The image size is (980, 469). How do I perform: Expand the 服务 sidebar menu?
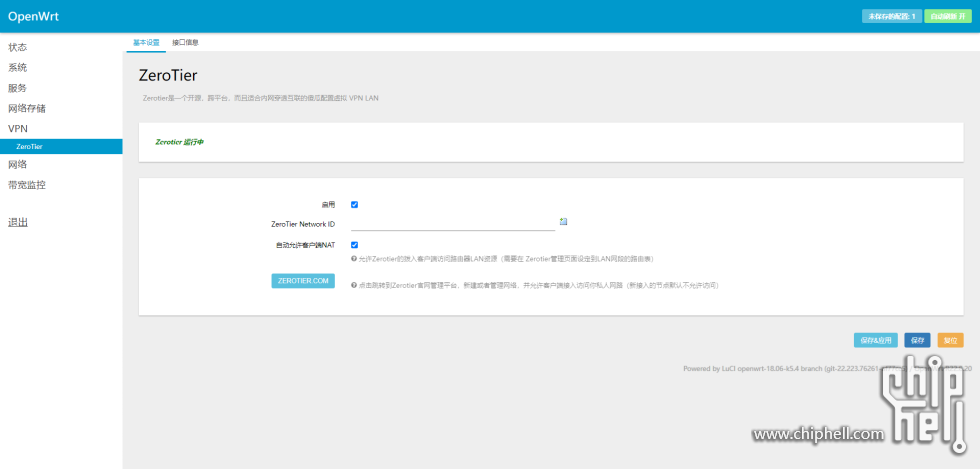pyautogui.click(x=18, y=88)
